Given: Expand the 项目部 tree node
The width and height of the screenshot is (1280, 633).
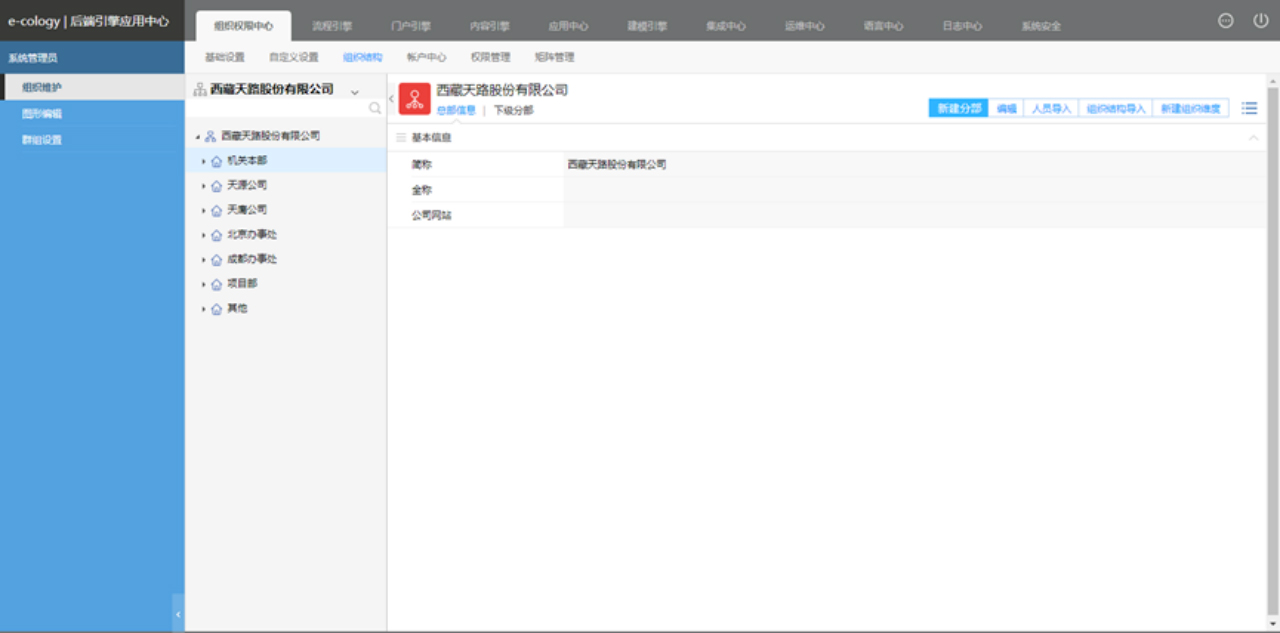Looking at the screenshot, I should [203, 284].
